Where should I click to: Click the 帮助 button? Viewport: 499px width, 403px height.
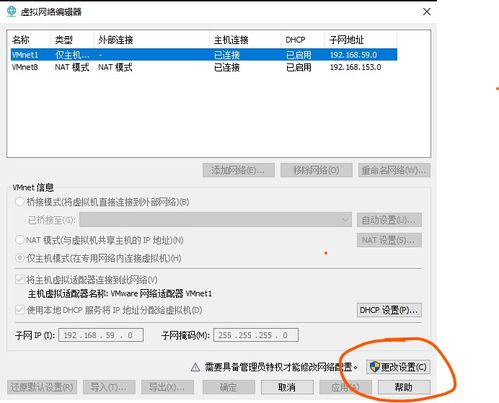pyautogui.click(x=404, y=387)
